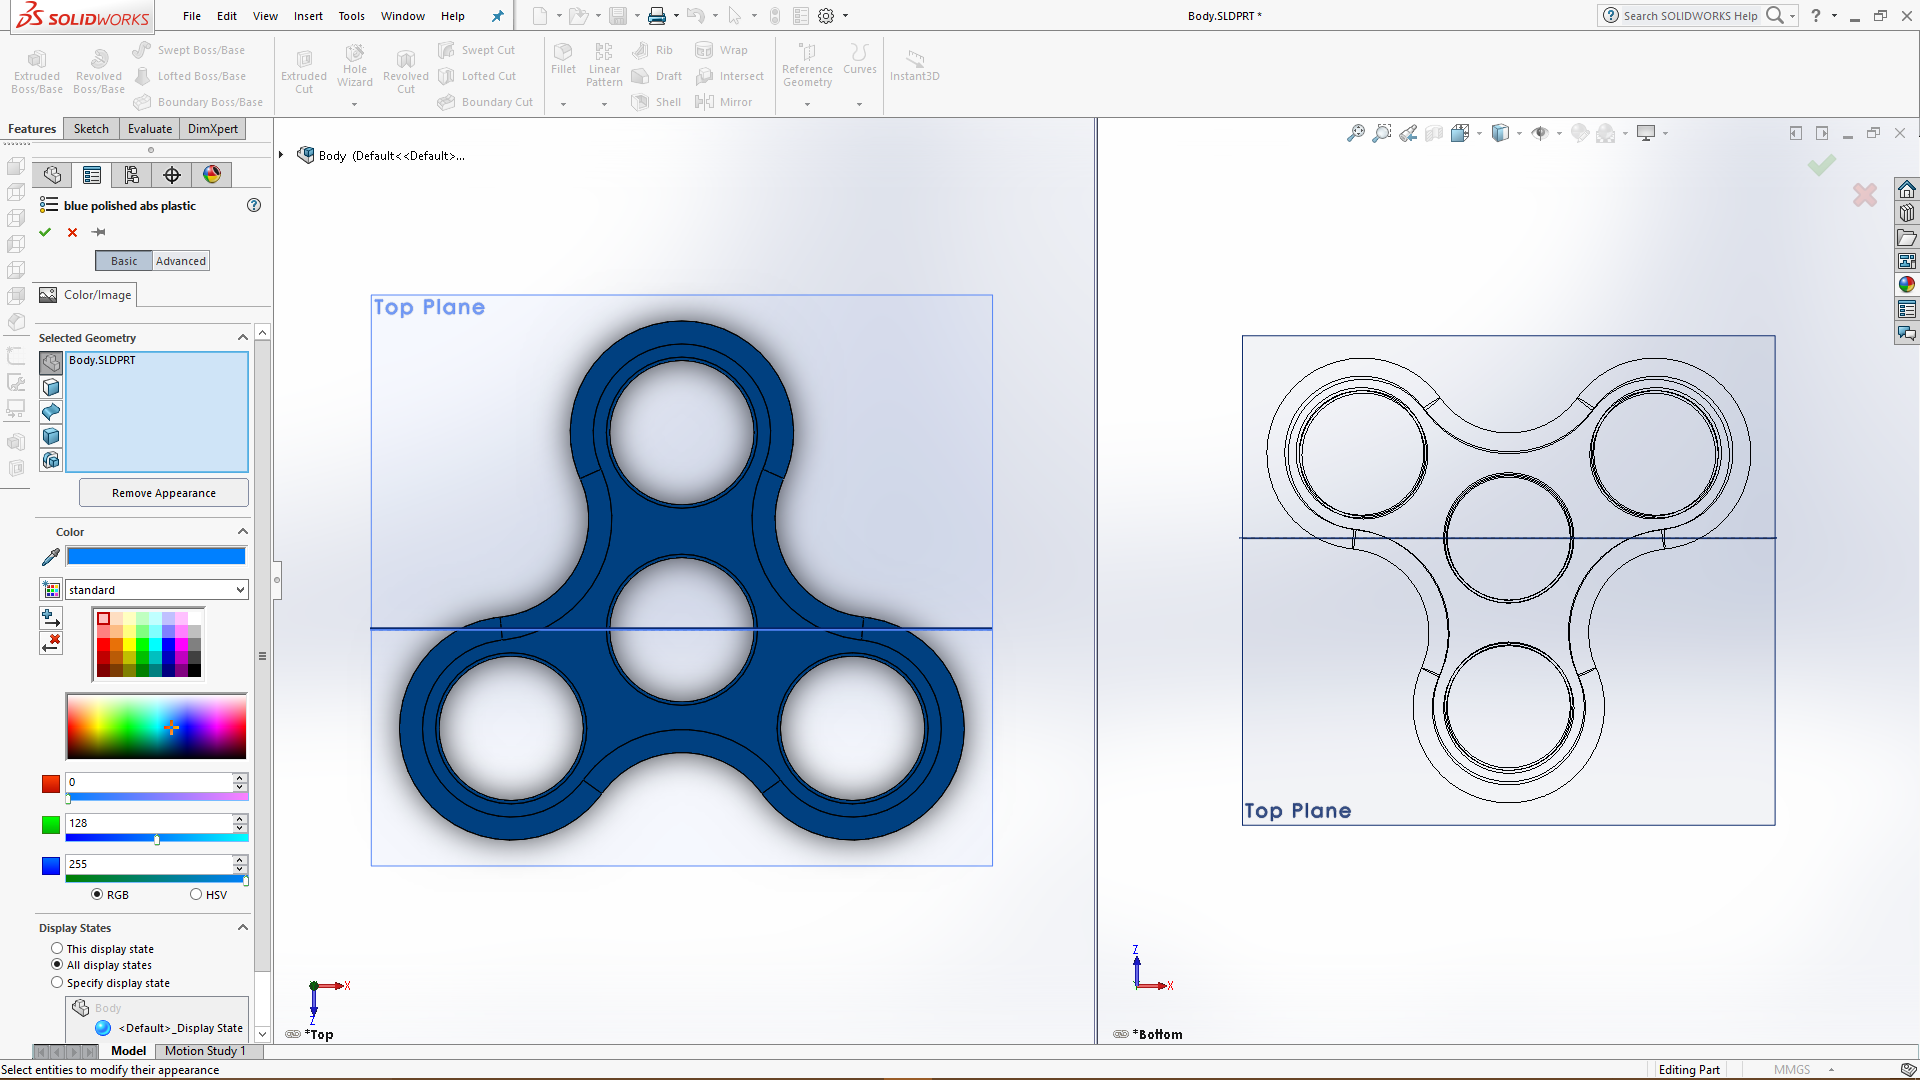Pin the appearance property panel
1920x1080 pixels.
[x=99, y=232]
